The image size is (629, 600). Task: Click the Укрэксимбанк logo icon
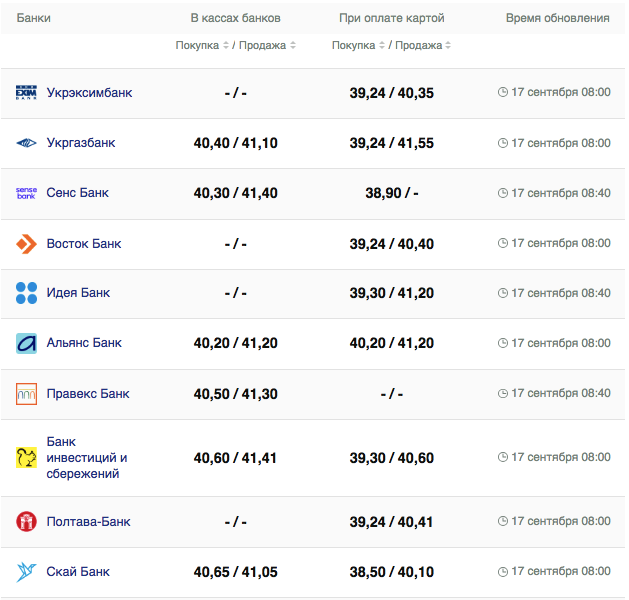point(26,93)
